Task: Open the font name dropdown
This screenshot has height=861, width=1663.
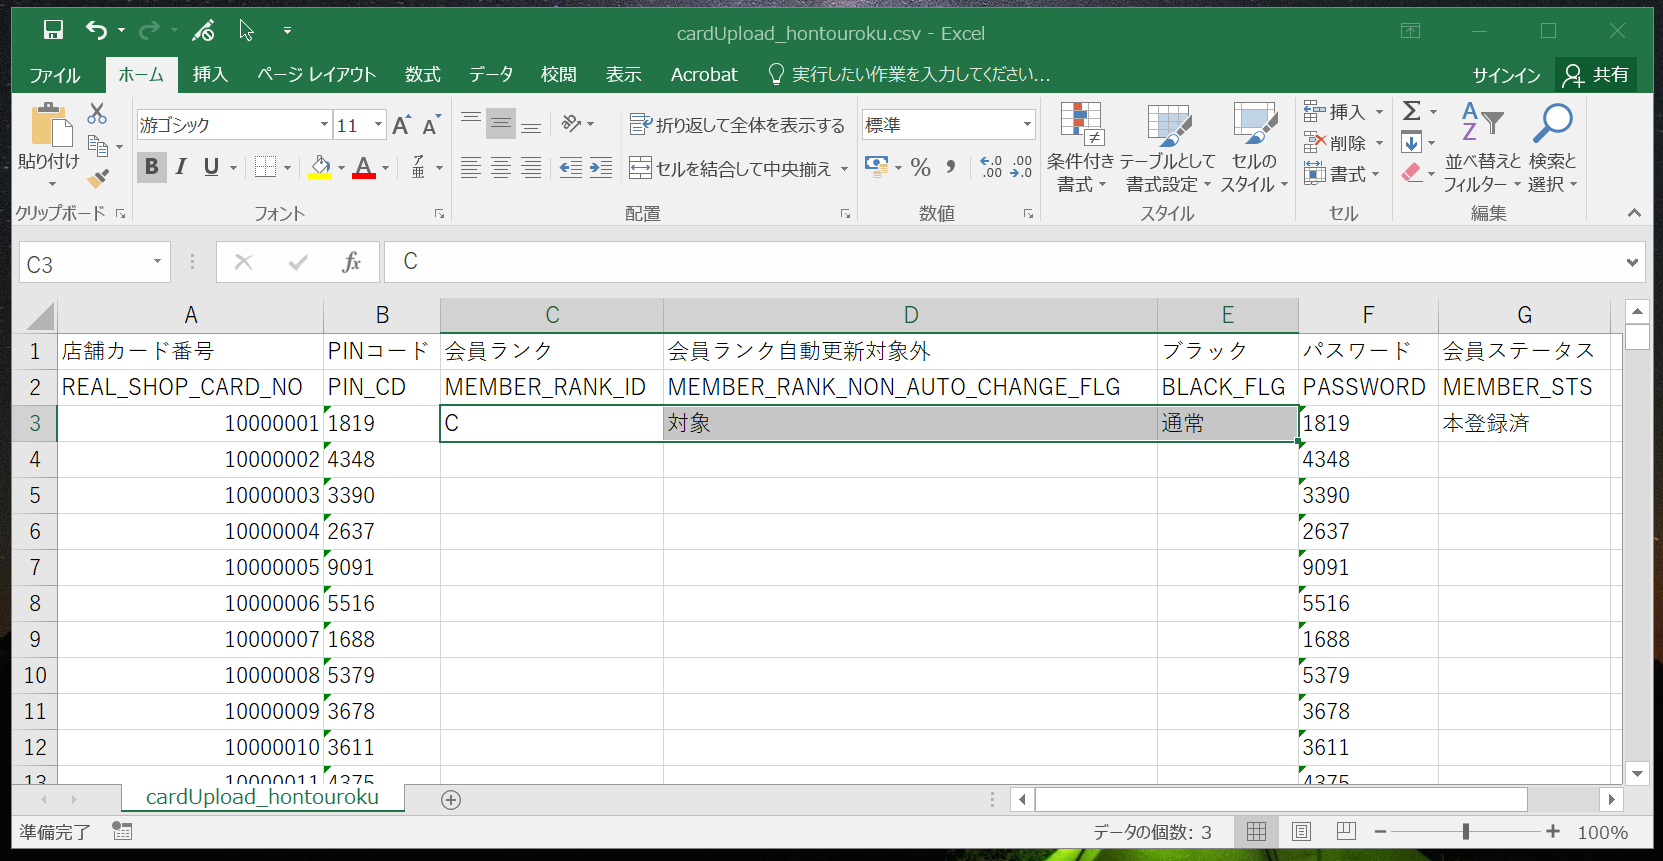Action: tap(324, 125)
